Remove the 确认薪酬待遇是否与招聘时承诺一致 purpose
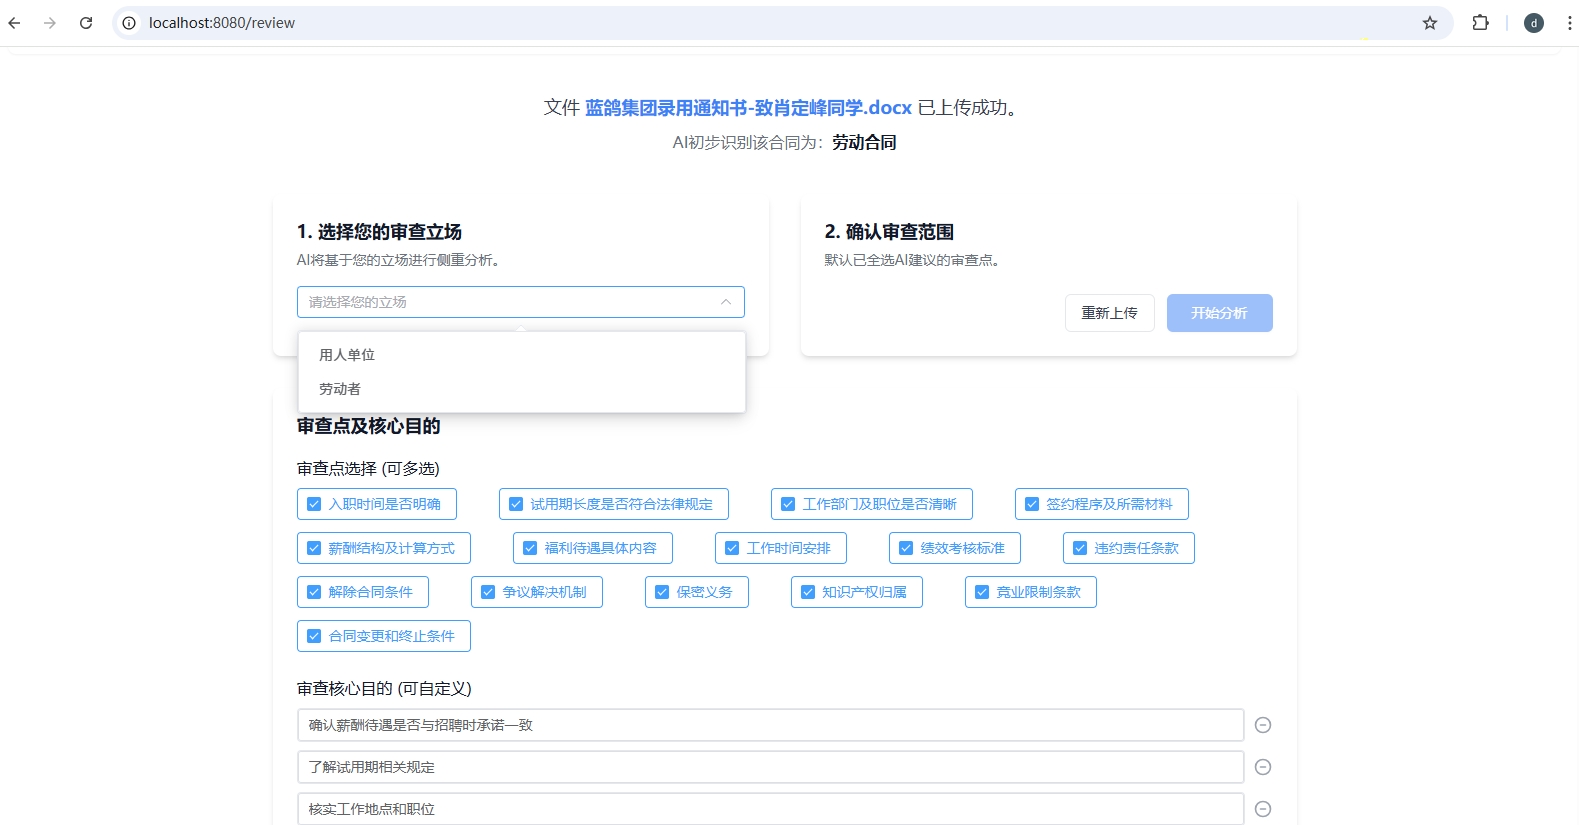Viewport: 1579px width, 825px height. [x=1263, y=725]
